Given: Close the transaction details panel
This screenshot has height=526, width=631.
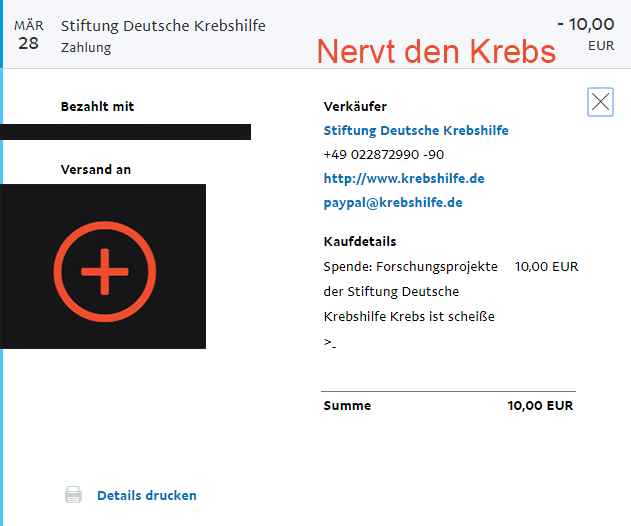Looking at the screenshot, I should pyautogui.click(x=600, y=102).
